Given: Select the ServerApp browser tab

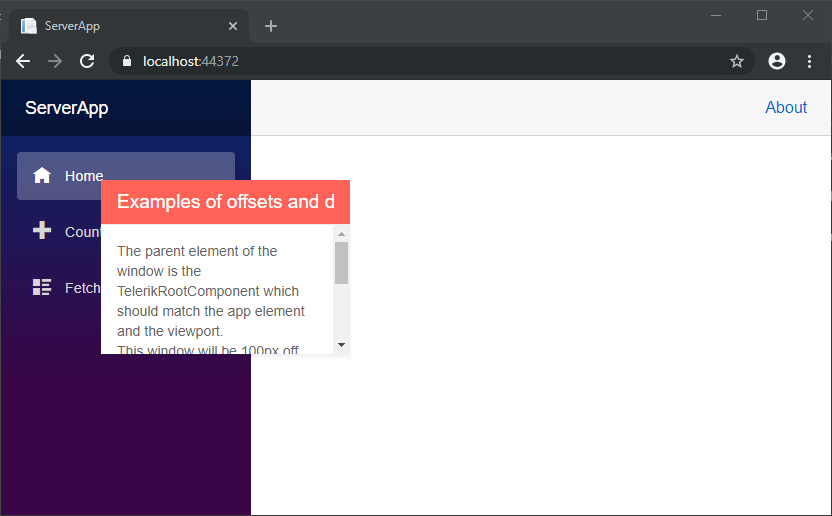Looking at the screenshot, I should pos(120,26).
